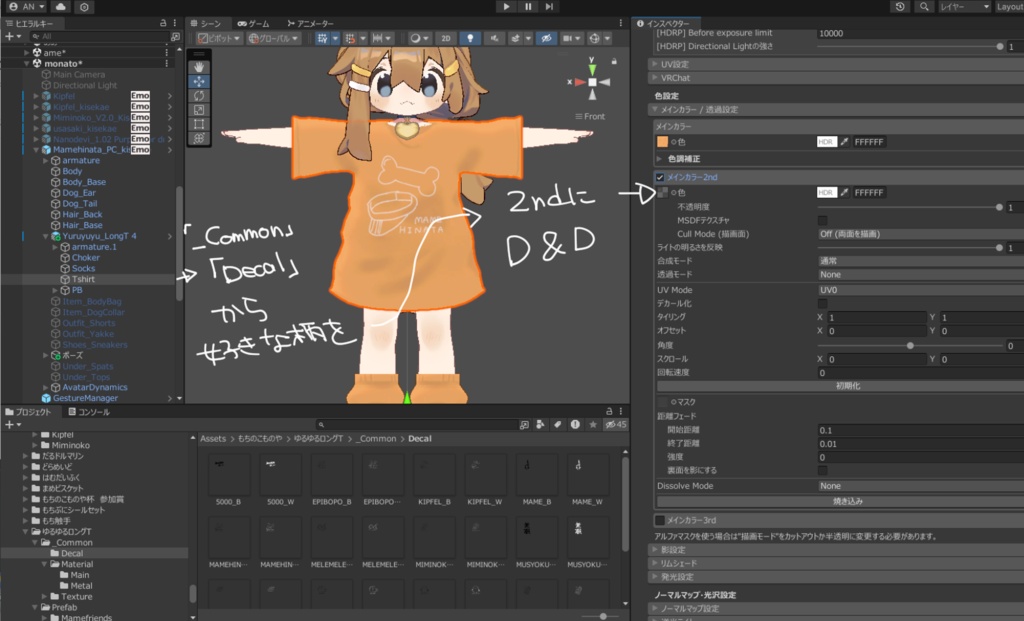Viewport: 1024px width, 621px height.
Task: Open the cloud services icon
Action: (60, 7)
